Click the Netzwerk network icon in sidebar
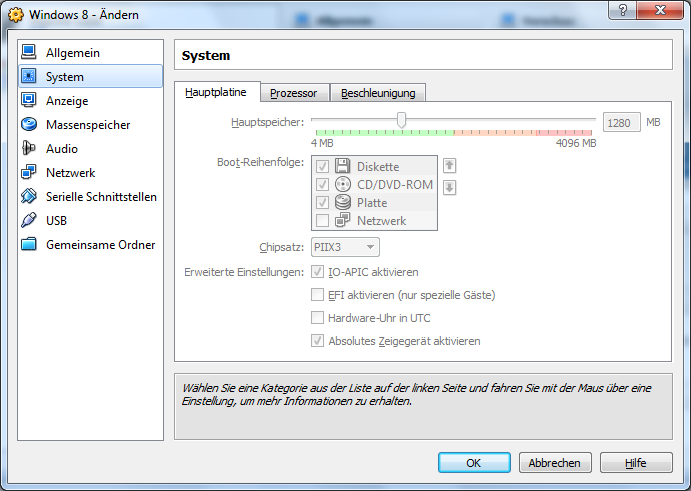 coord(29,172)
